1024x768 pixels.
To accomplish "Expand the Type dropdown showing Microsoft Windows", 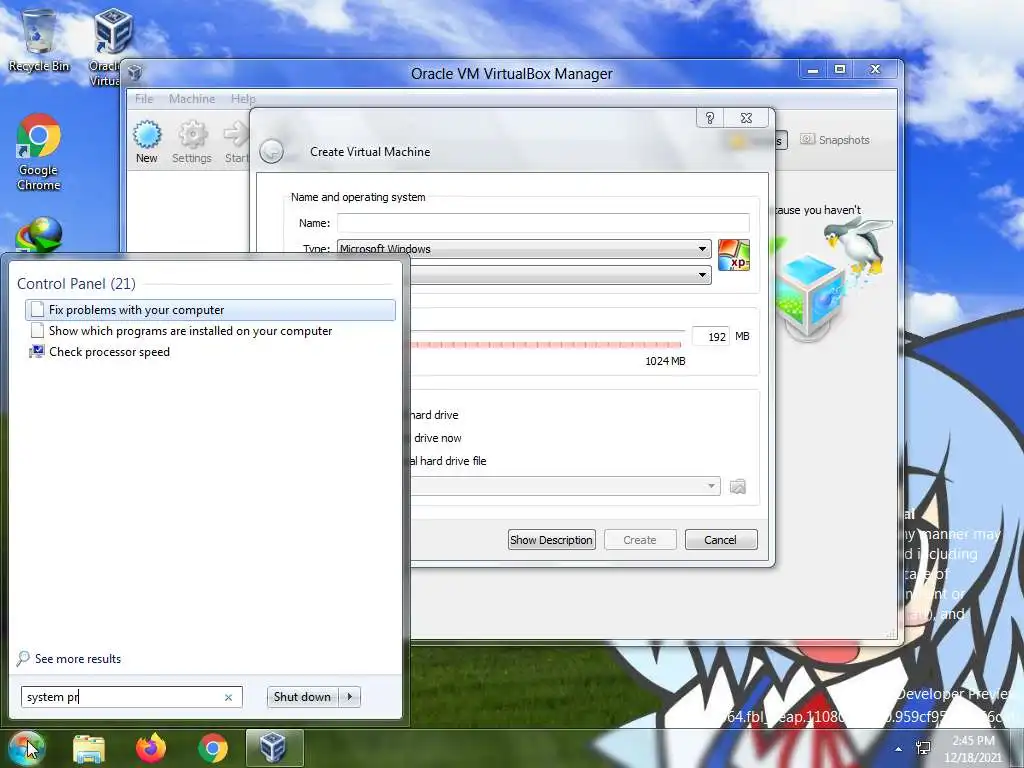I will tap(524, 249).
